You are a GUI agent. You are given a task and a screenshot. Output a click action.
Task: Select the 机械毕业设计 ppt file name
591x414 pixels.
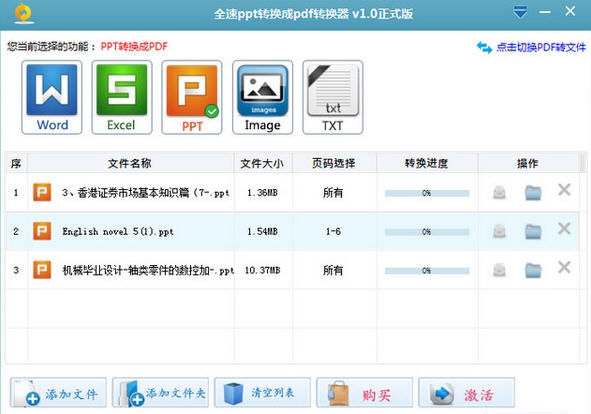[x=148, y=270]
